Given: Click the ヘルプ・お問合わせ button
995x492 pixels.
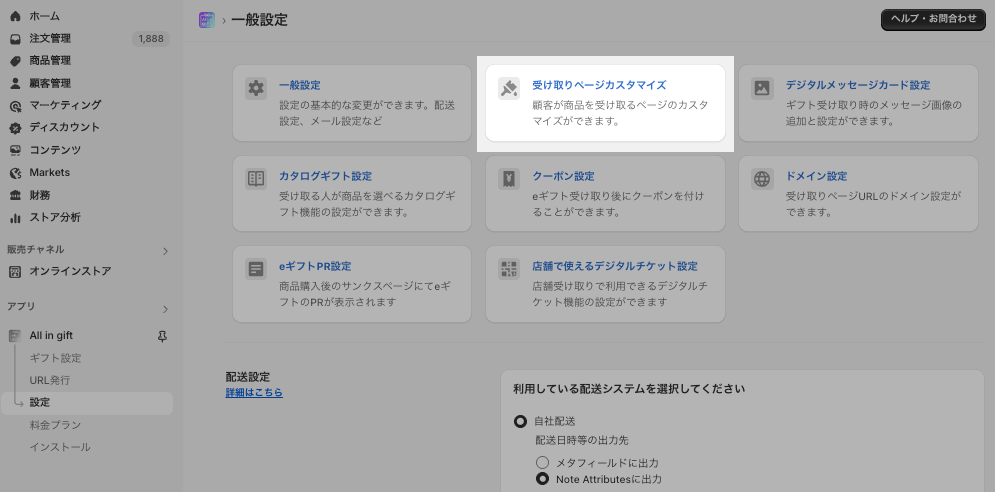Looking at the screenshot, I should tap(934, 19).
